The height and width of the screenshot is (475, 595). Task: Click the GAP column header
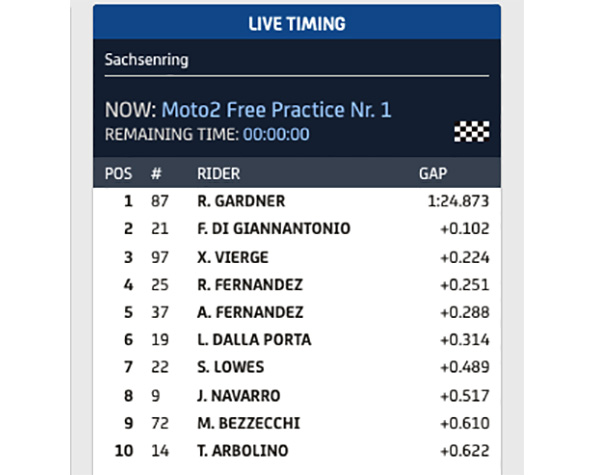433,174
